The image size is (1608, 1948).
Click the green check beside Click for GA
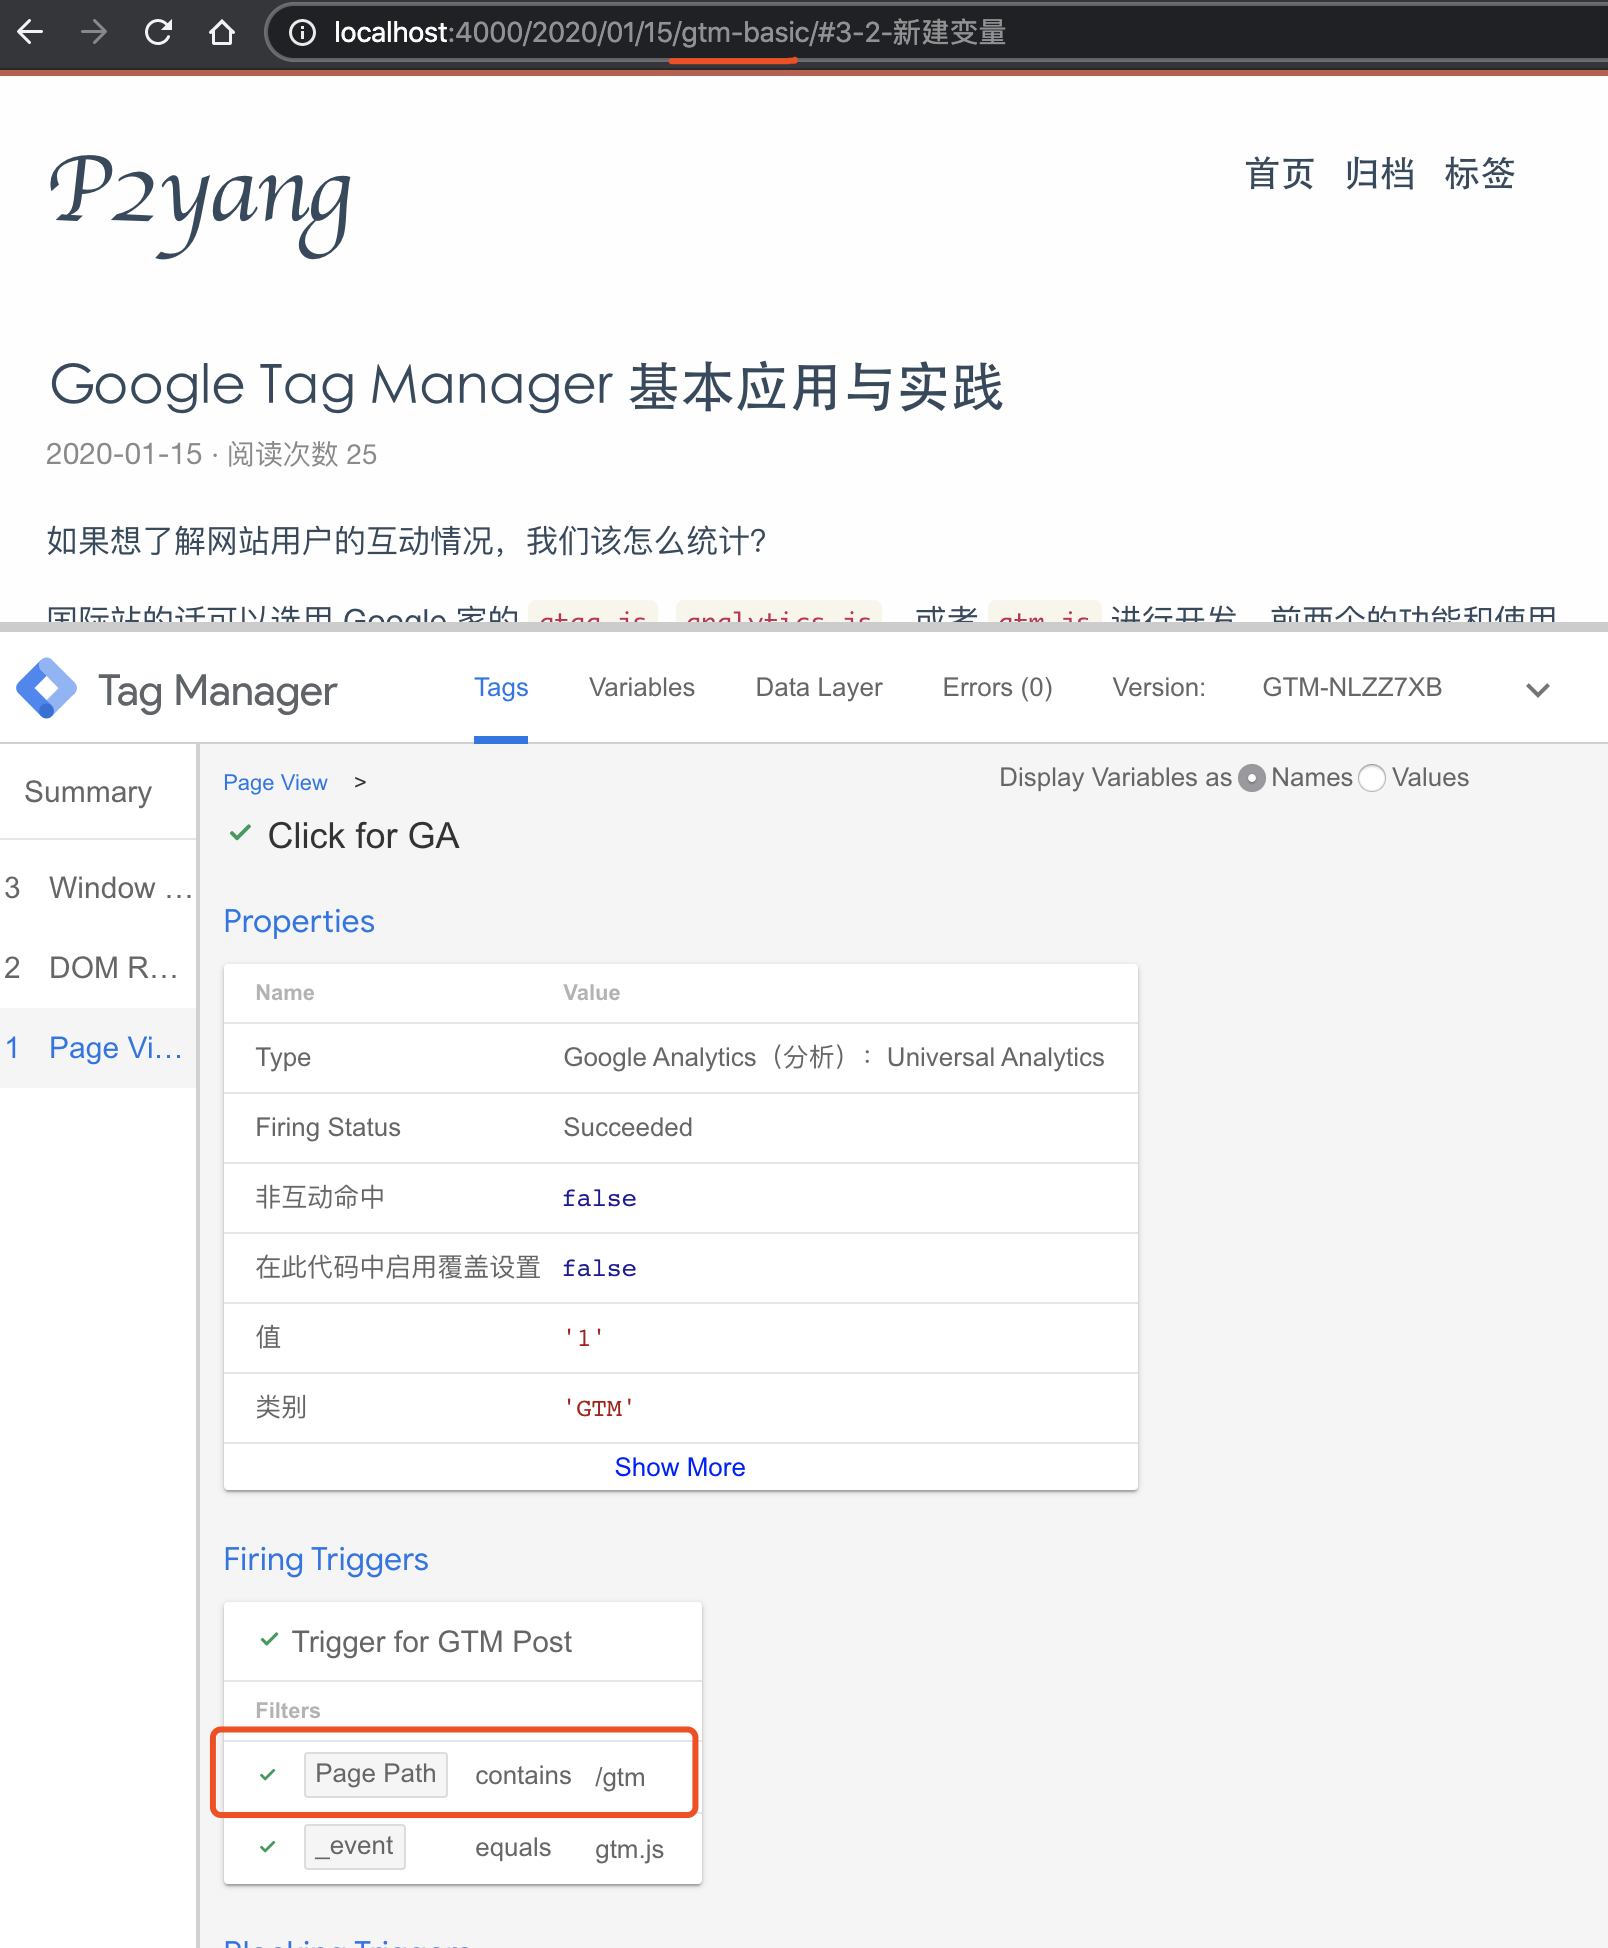click(240, 834)
